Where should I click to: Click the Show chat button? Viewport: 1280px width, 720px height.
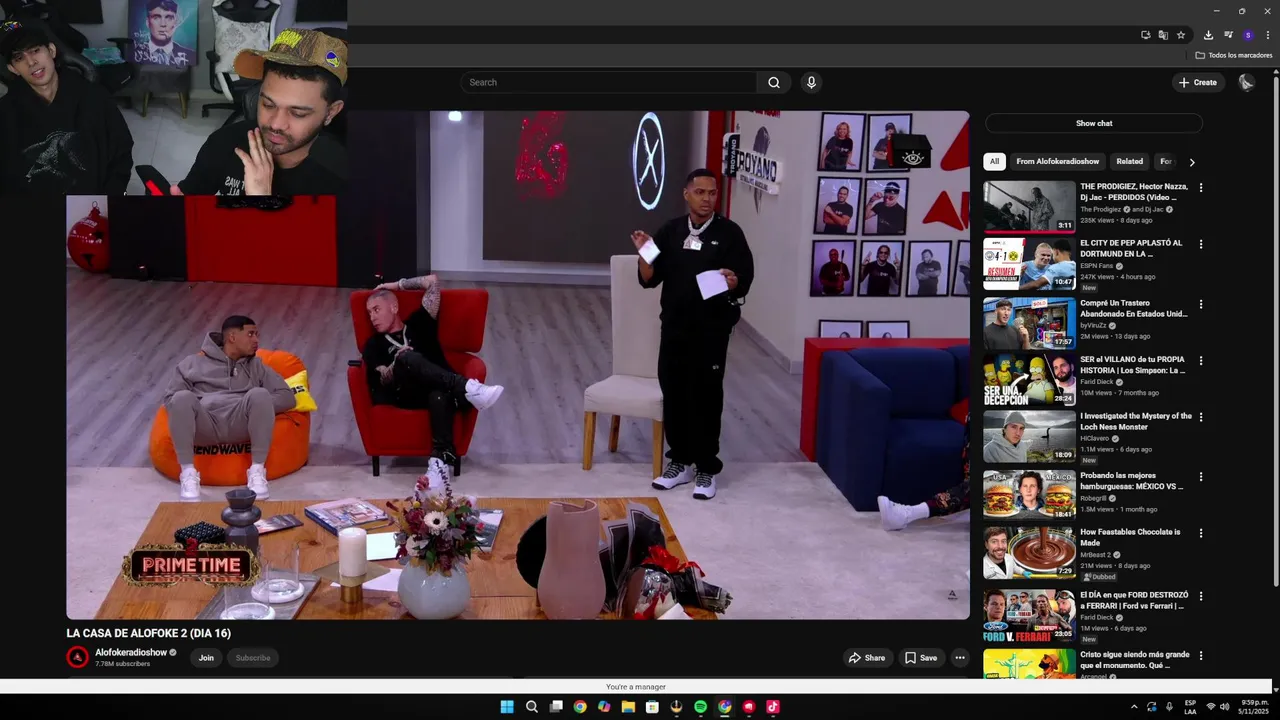[1094, 123]
